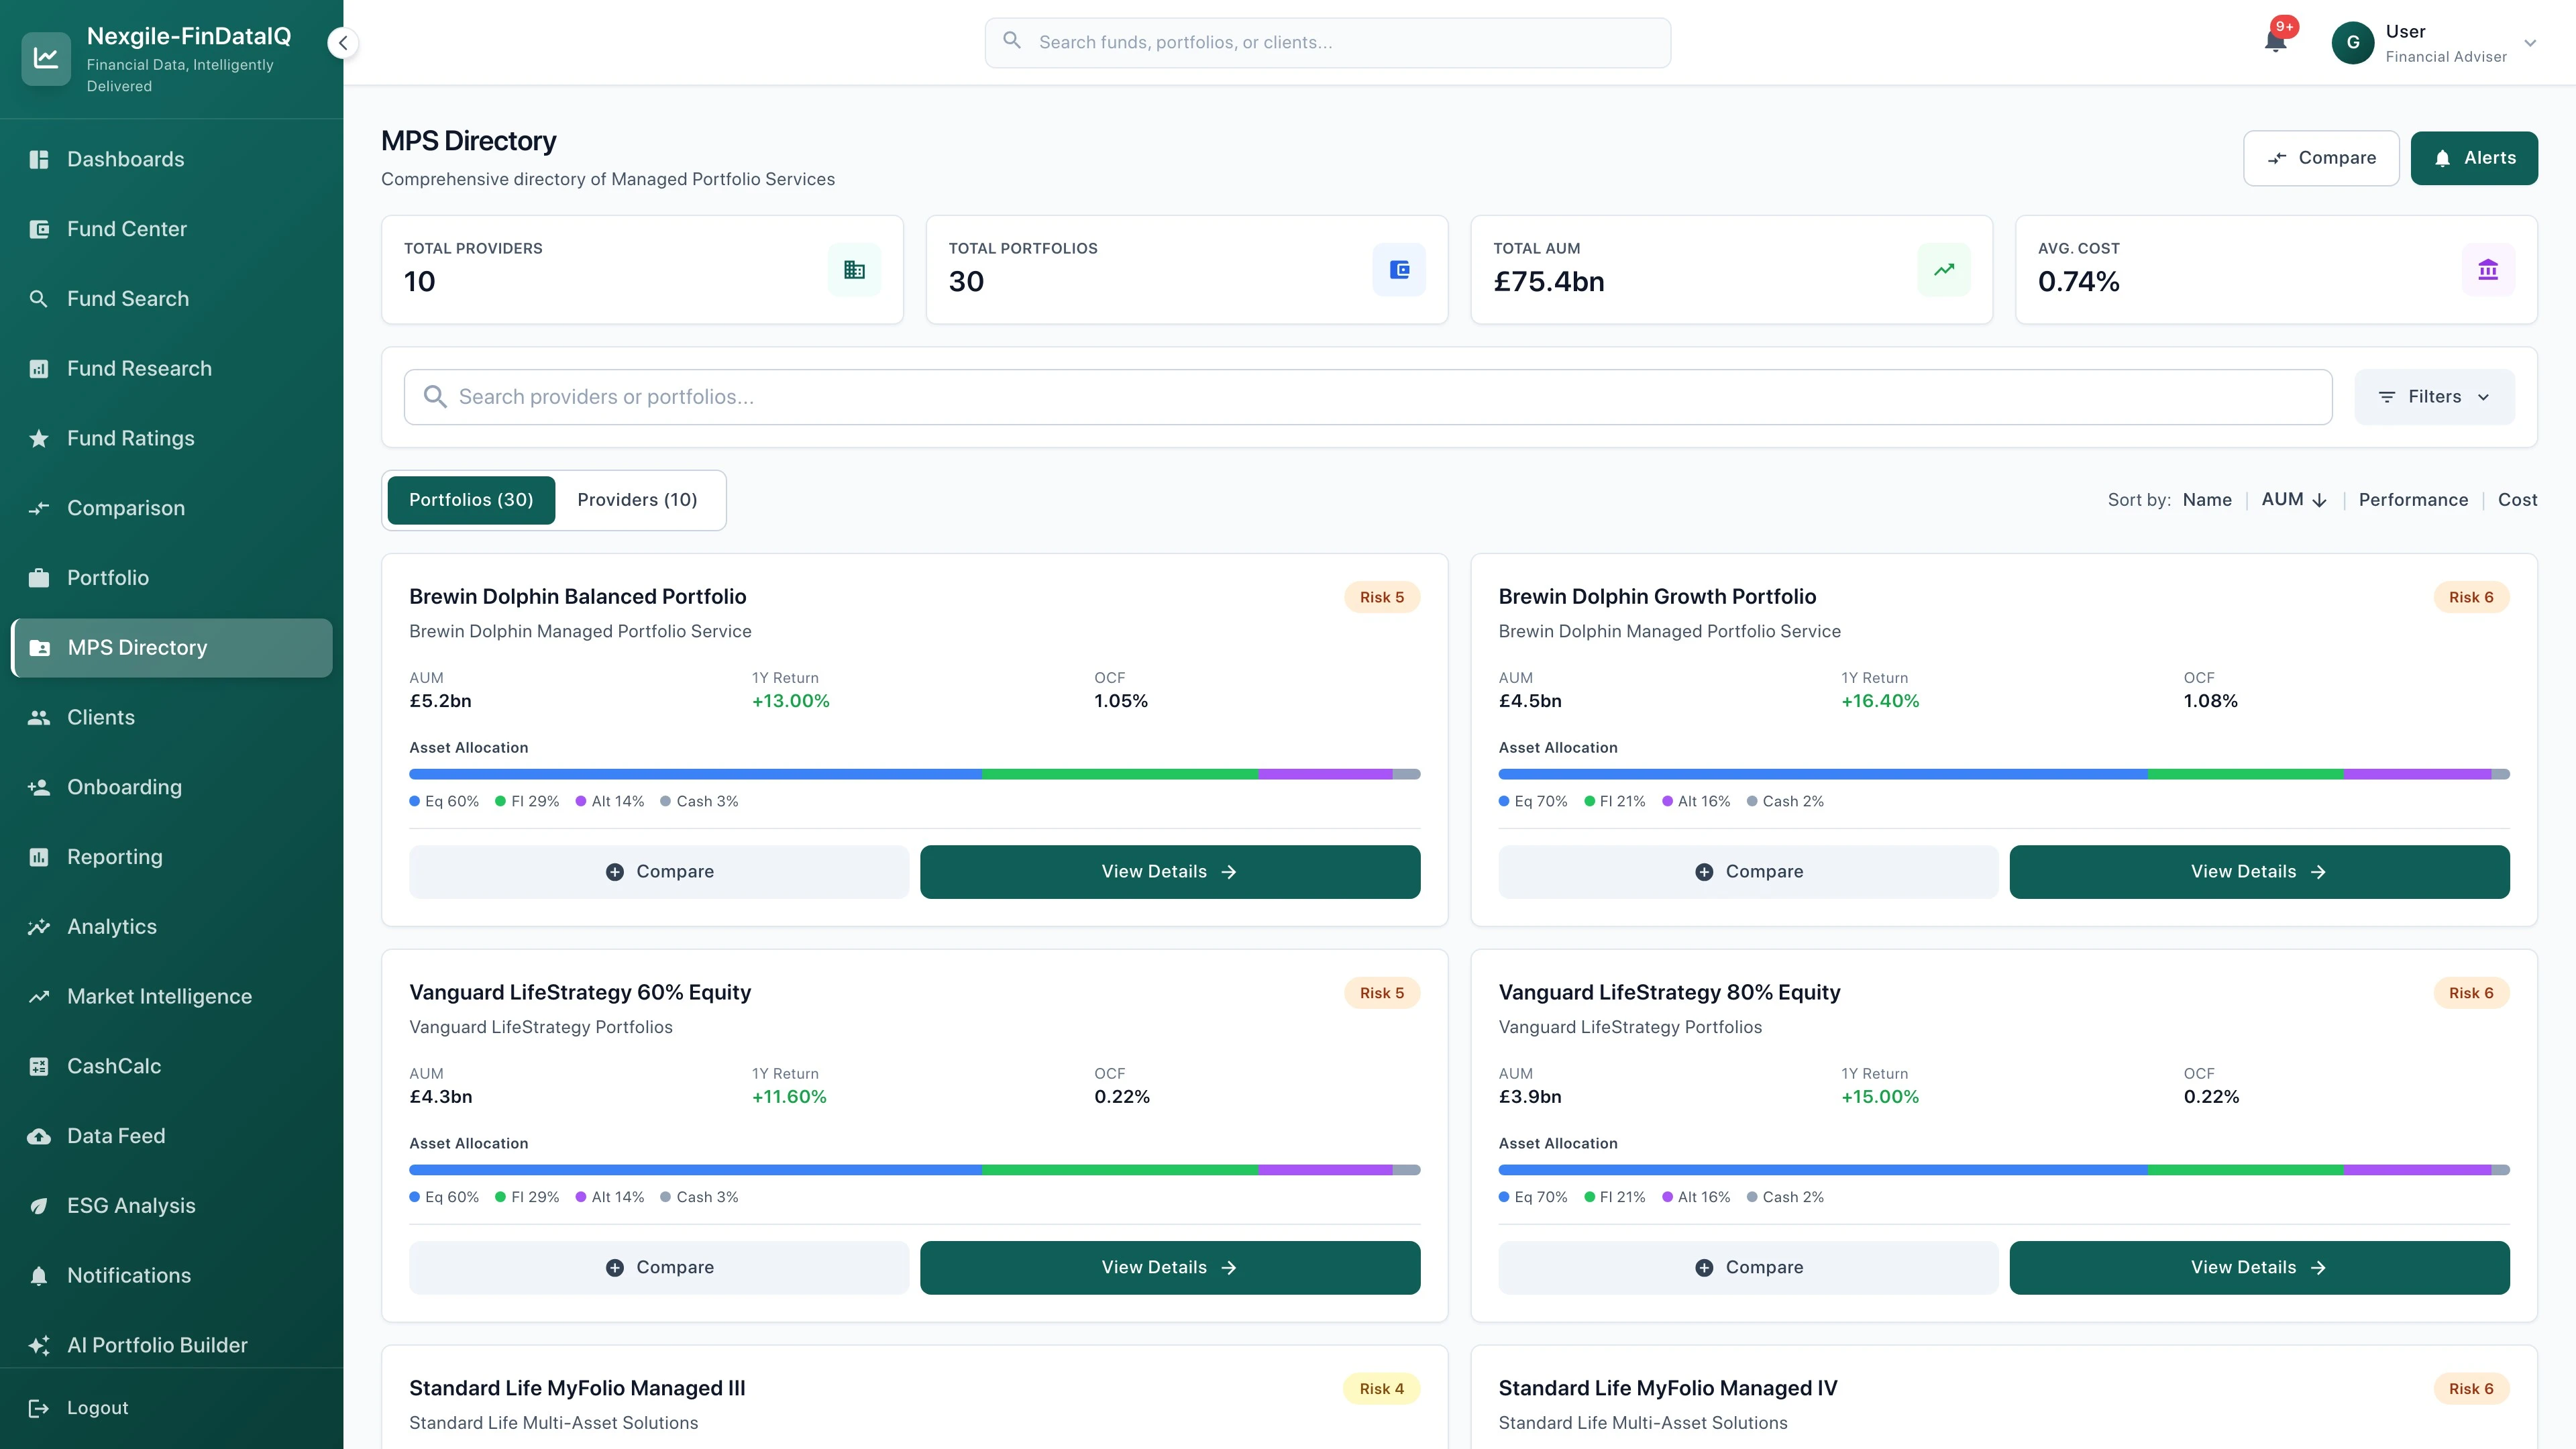Click the Alerts button
The width and height of the screenshot is (2576, 1449).
coord(2475,157)
